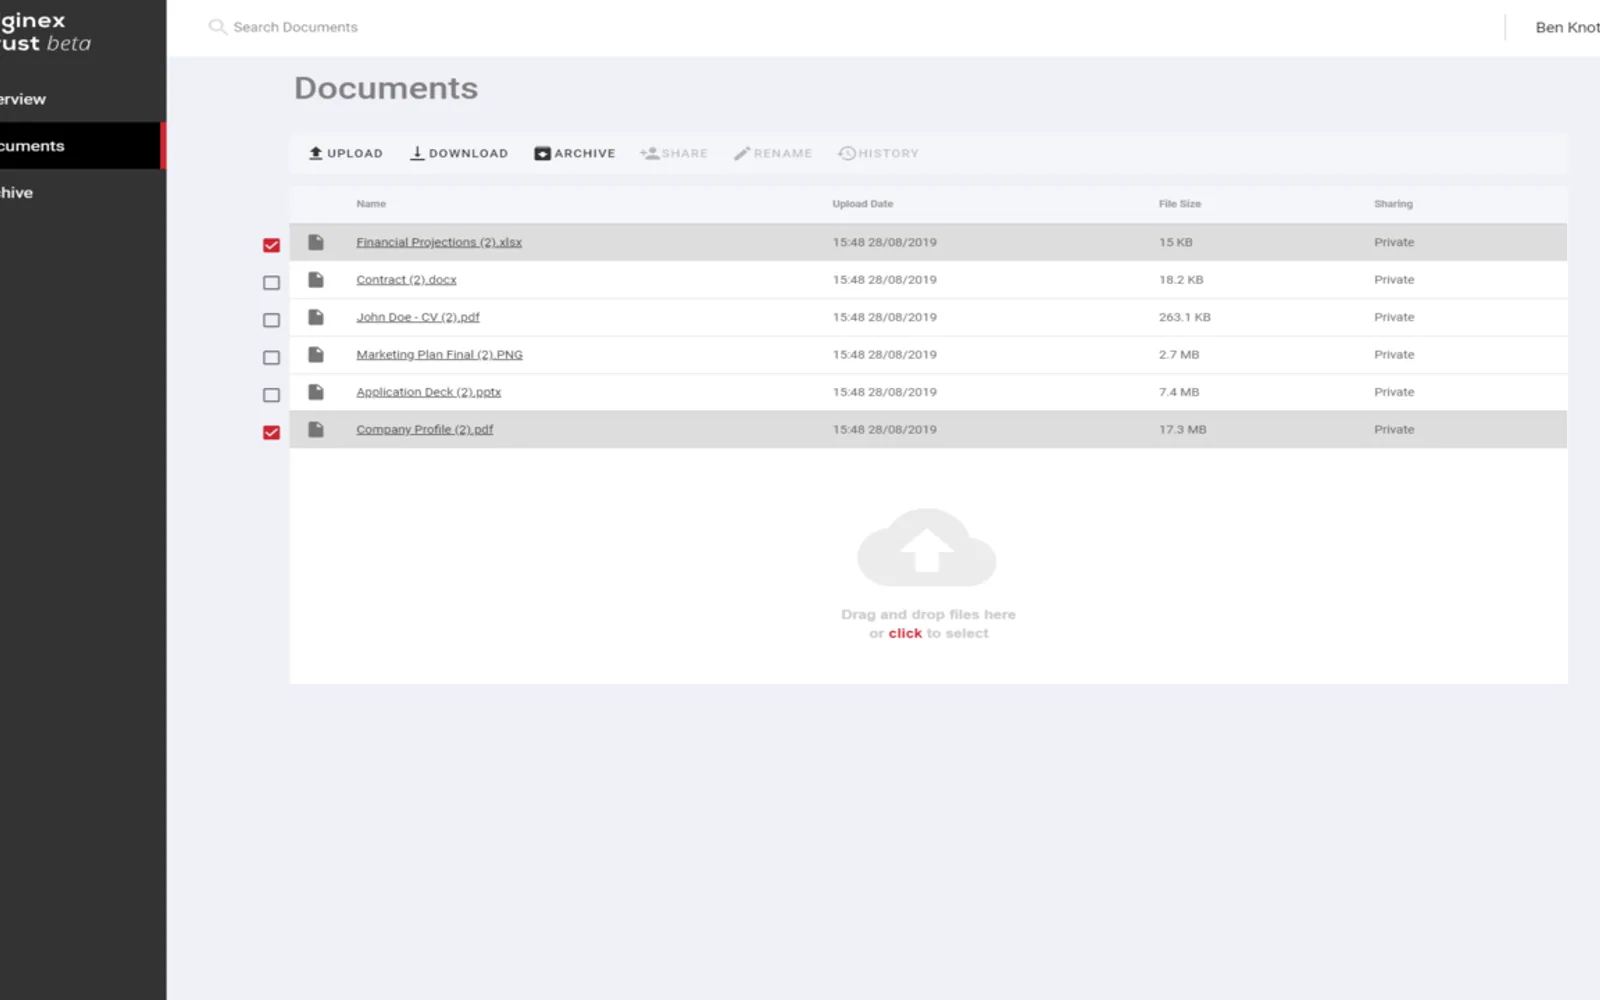This screenshot has width=1600, height=1000.
Task: Click the cloud upload icon
Action: 927,547
